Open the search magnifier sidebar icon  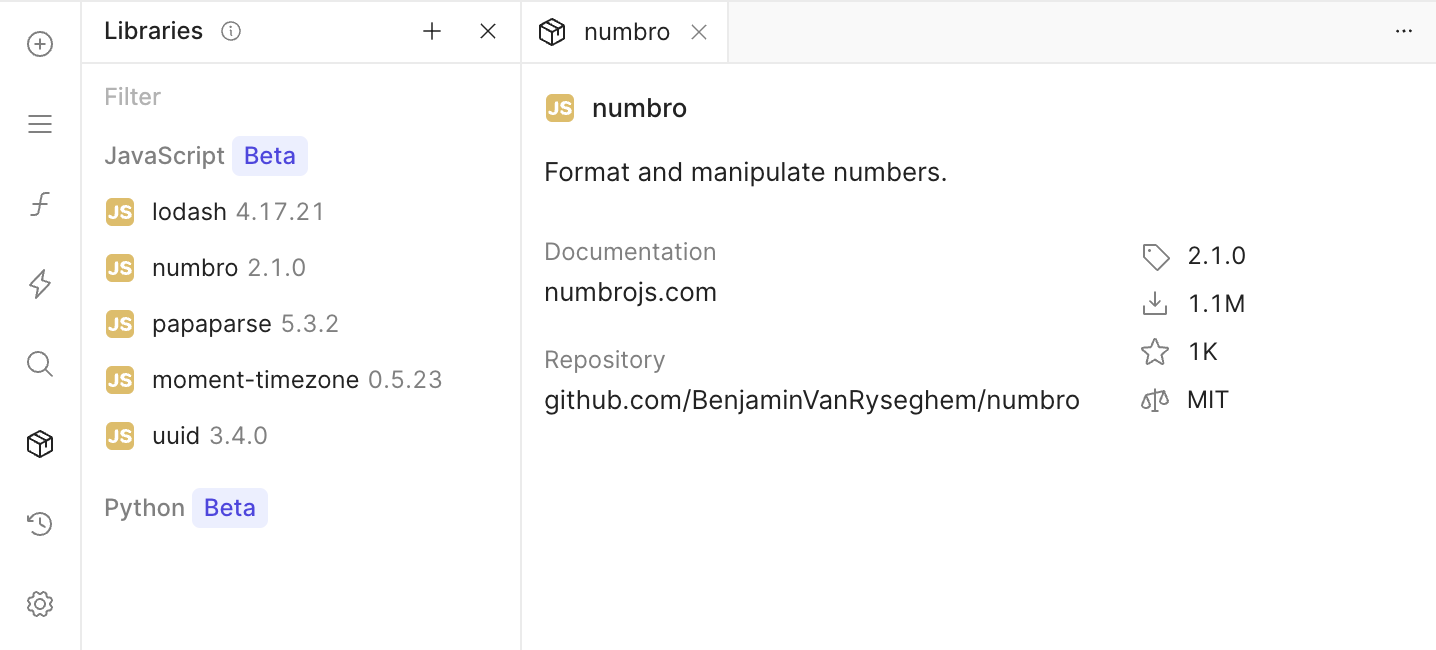40,364
